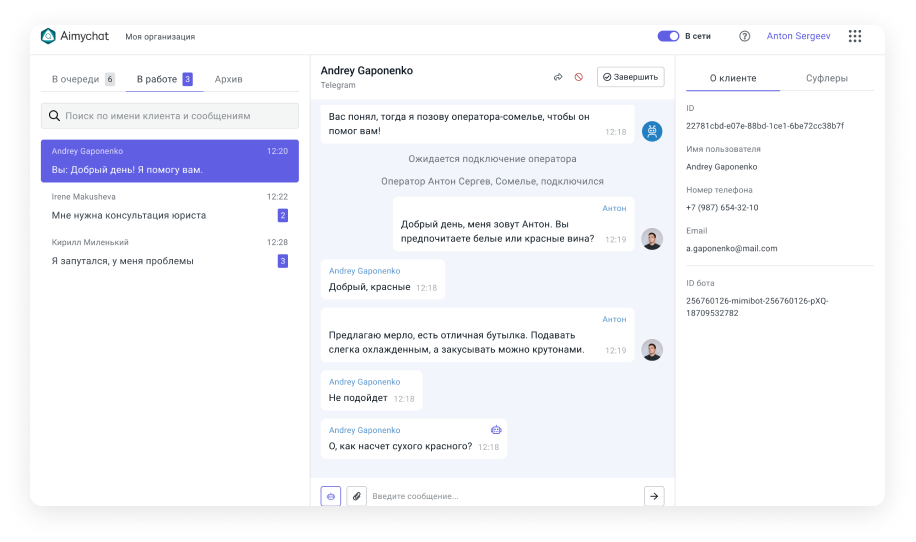The height and width of the screenshot is (542, 916).
Task: Switch to the 'В работе' tab
Action: click(165, 79)
